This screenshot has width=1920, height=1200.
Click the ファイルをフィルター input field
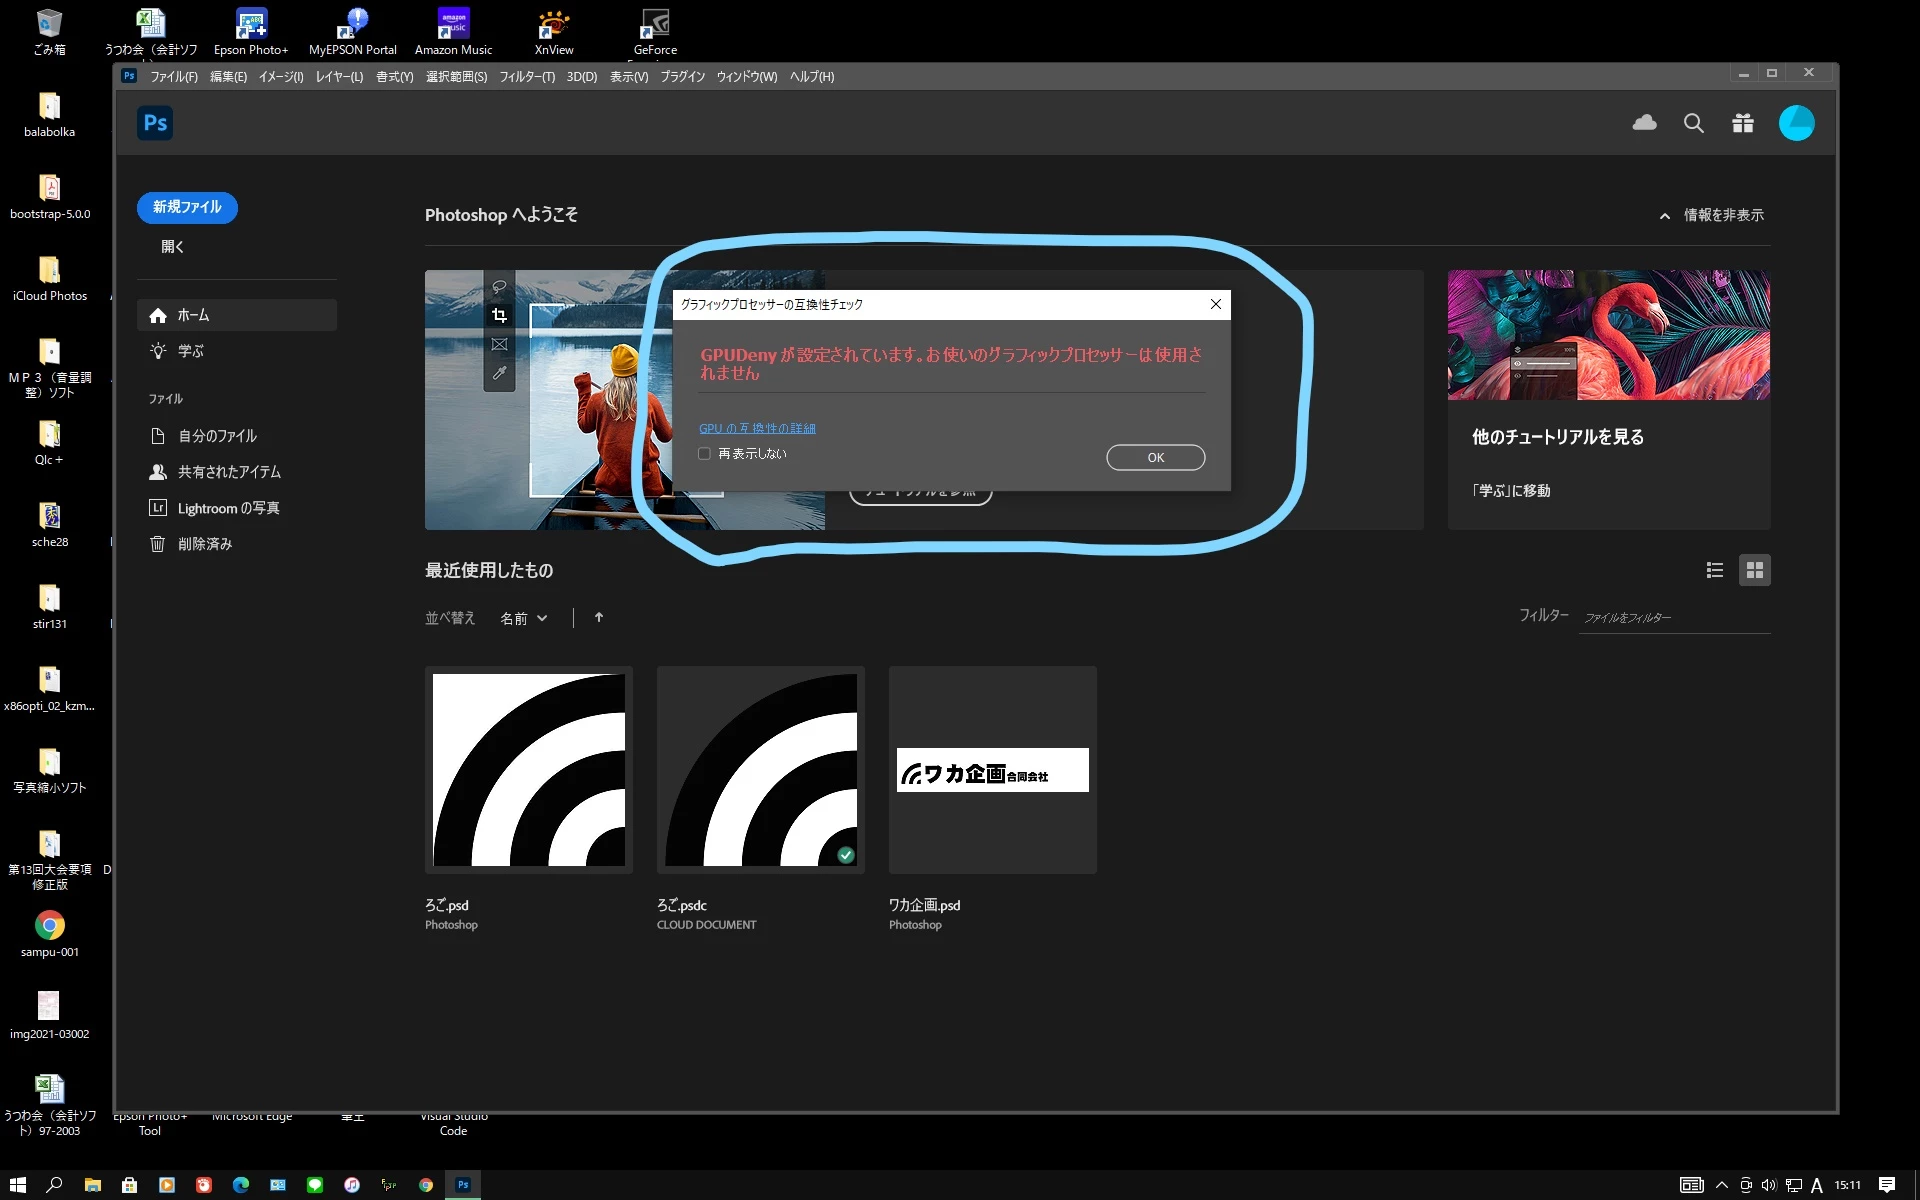[x=1674, y=618]
